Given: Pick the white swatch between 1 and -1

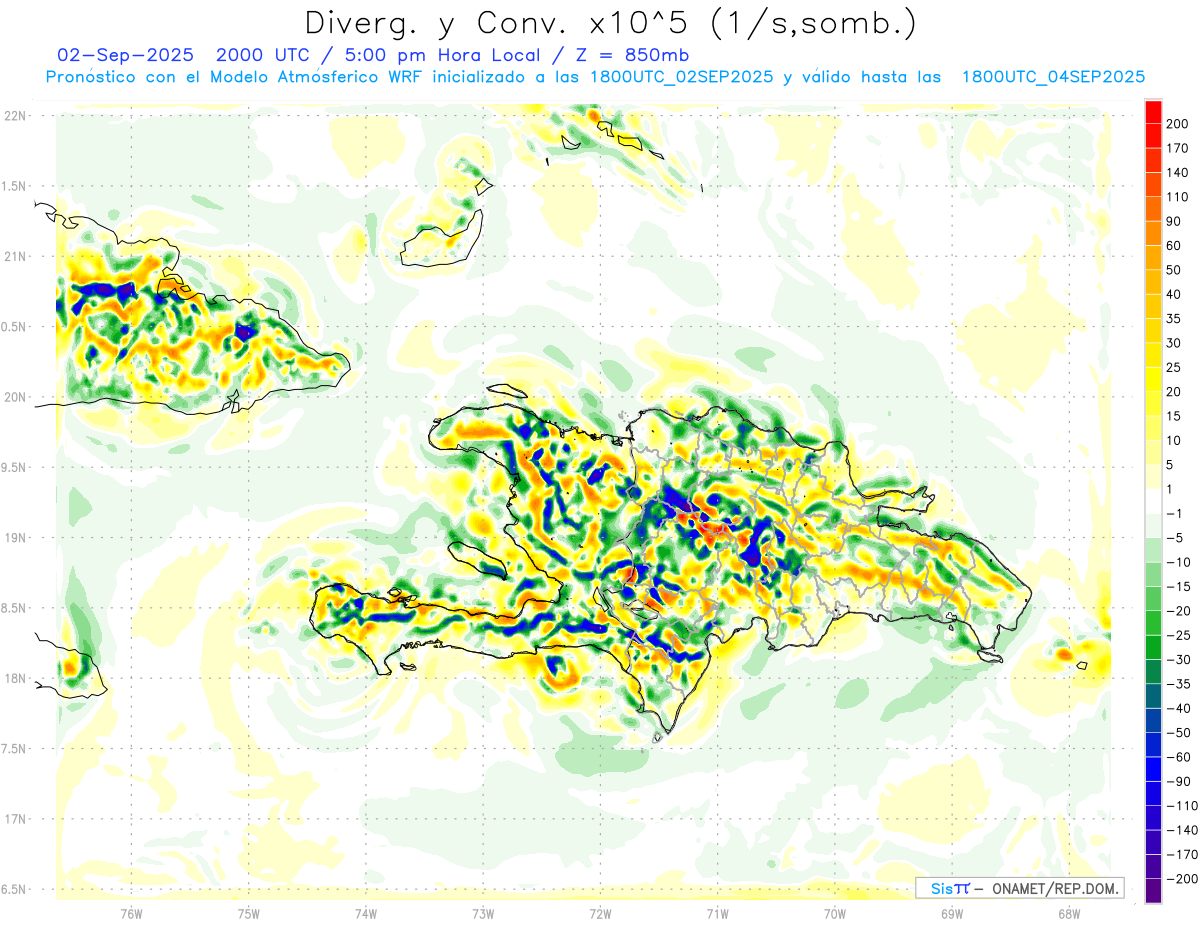Looking at the screenshot, I should tap(1153, 501).
